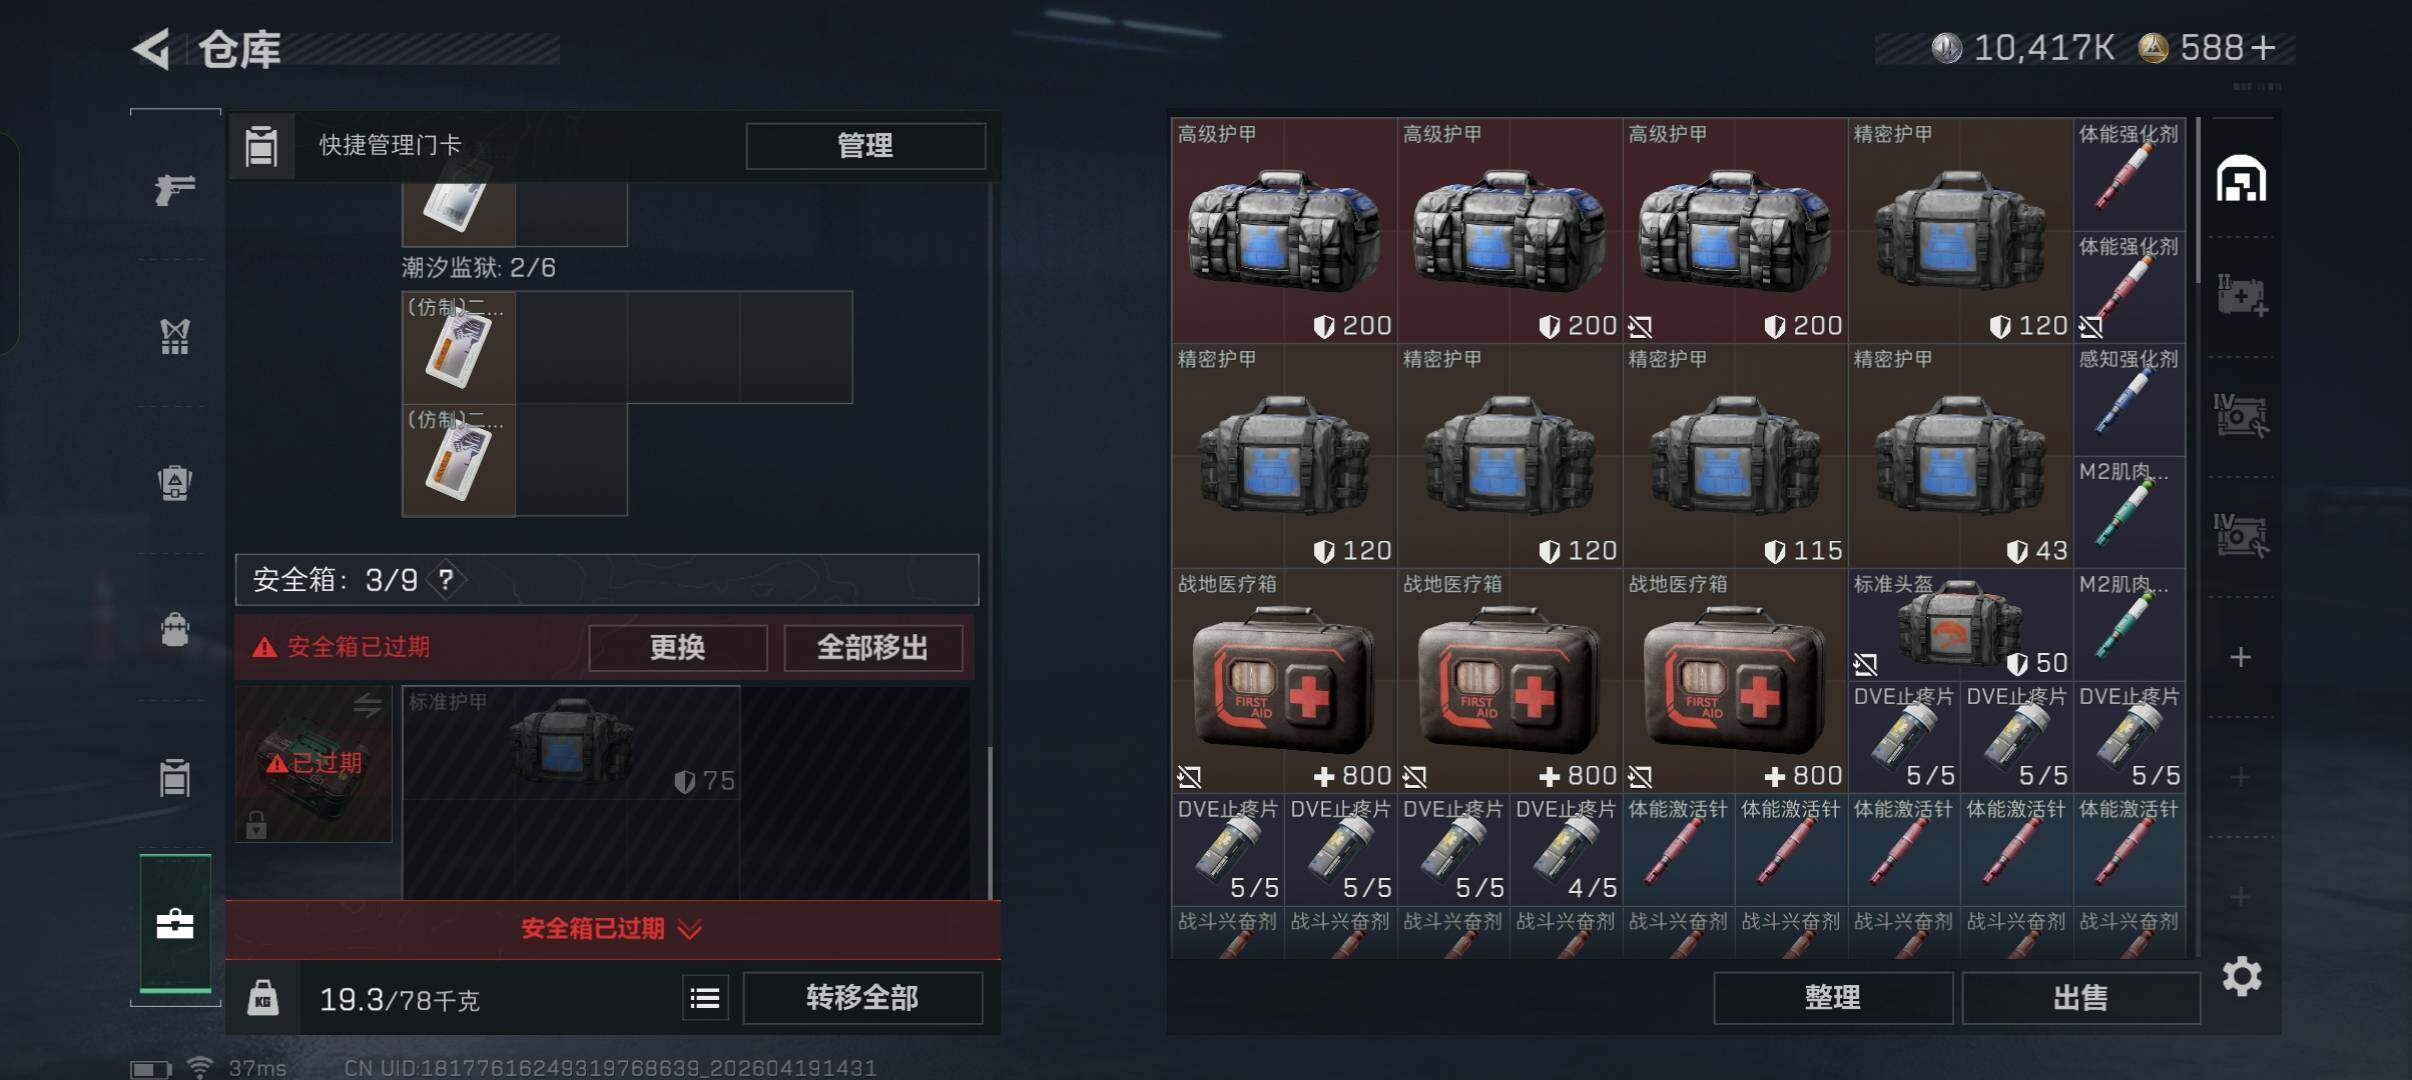The height and width of the screenshot is (1080, 2412).
Task: Click the 更换 safe box button
Action: coord(677,647)
